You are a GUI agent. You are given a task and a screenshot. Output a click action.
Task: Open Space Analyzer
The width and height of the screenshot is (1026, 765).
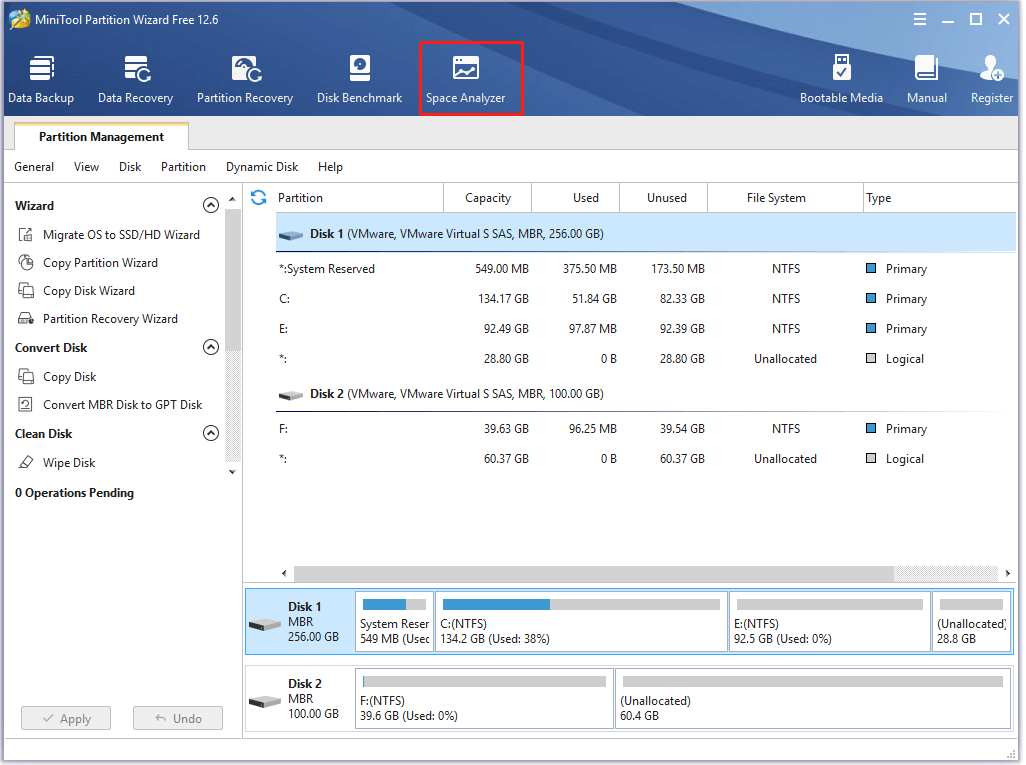[466, 79]
